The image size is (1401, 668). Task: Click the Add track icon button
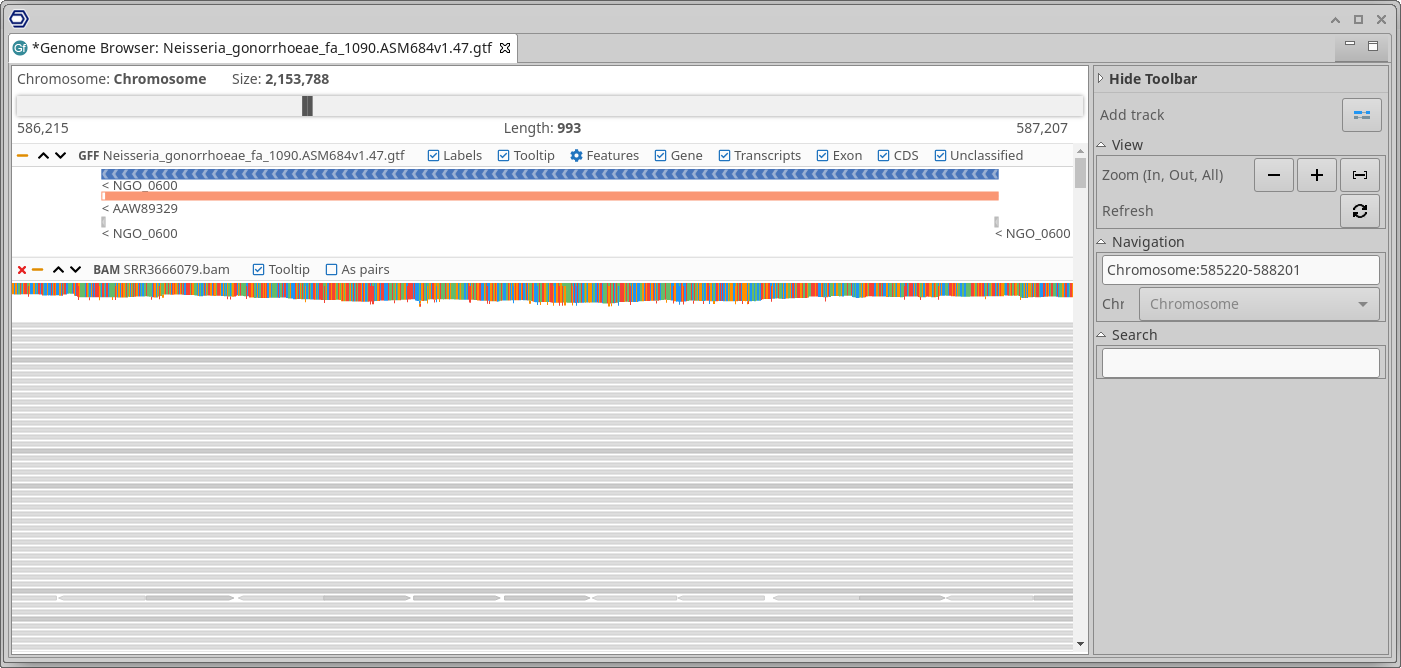1361,115
